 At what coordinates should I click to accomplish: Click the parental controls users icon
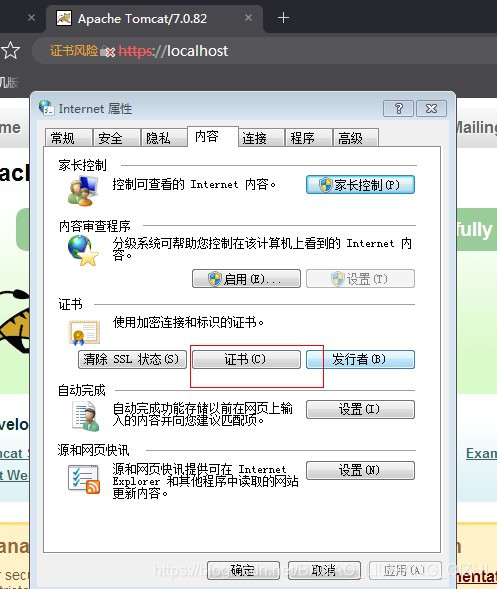[83, 191]
